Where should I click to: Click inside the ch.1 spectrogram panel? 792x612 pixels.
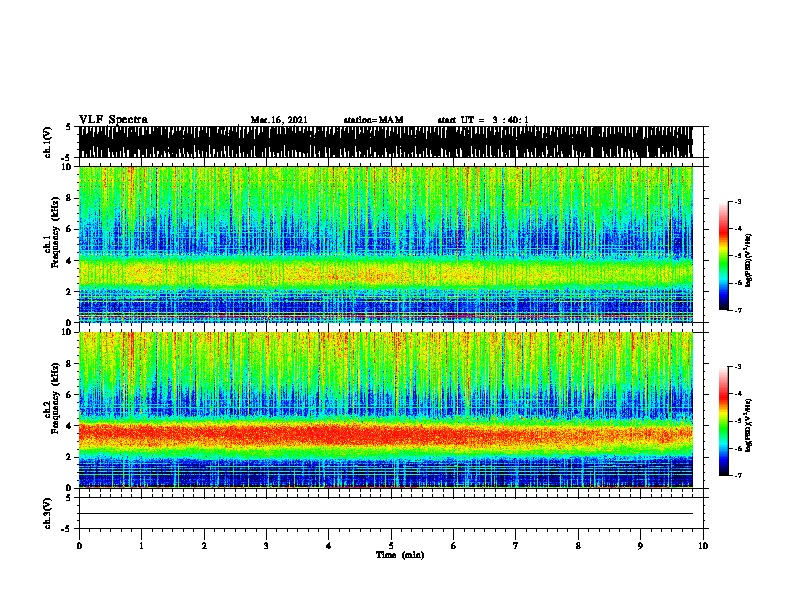[386, 244]
